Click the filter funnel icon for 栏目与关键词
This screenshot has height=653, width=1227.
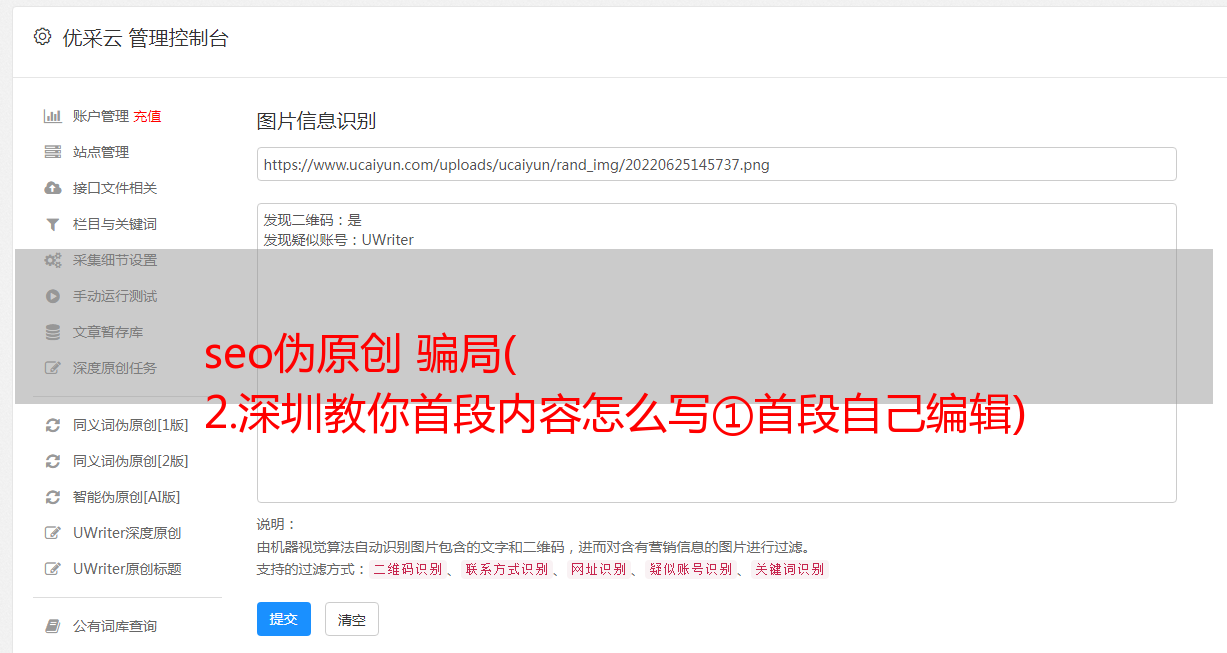click(x=53, y=224)
